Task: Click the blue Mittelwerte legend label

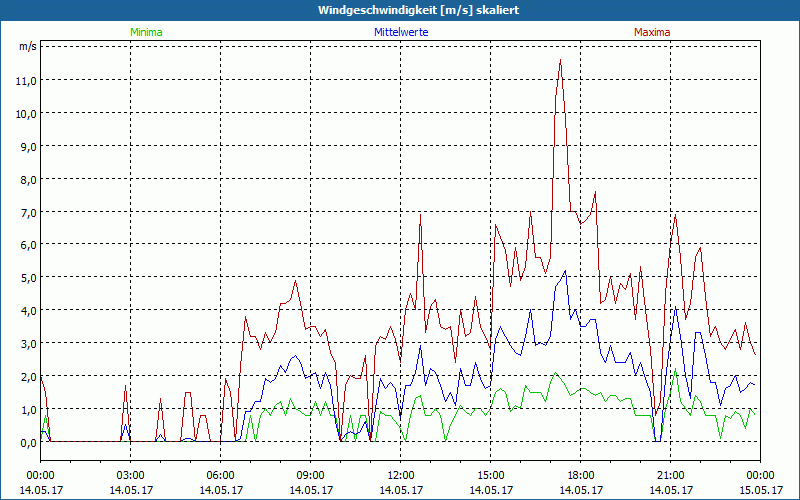Action: coord(401,32)
